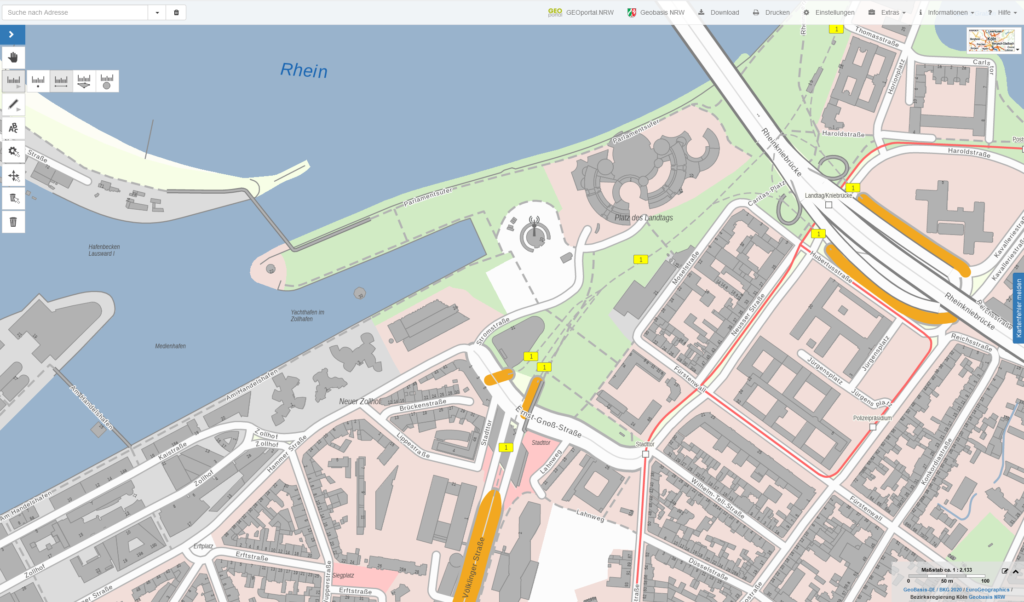Click the bottom trash bin delete-all tool
Image resolution: width=1024 pixels, height=602 pixels.
[x=13, y=221]
